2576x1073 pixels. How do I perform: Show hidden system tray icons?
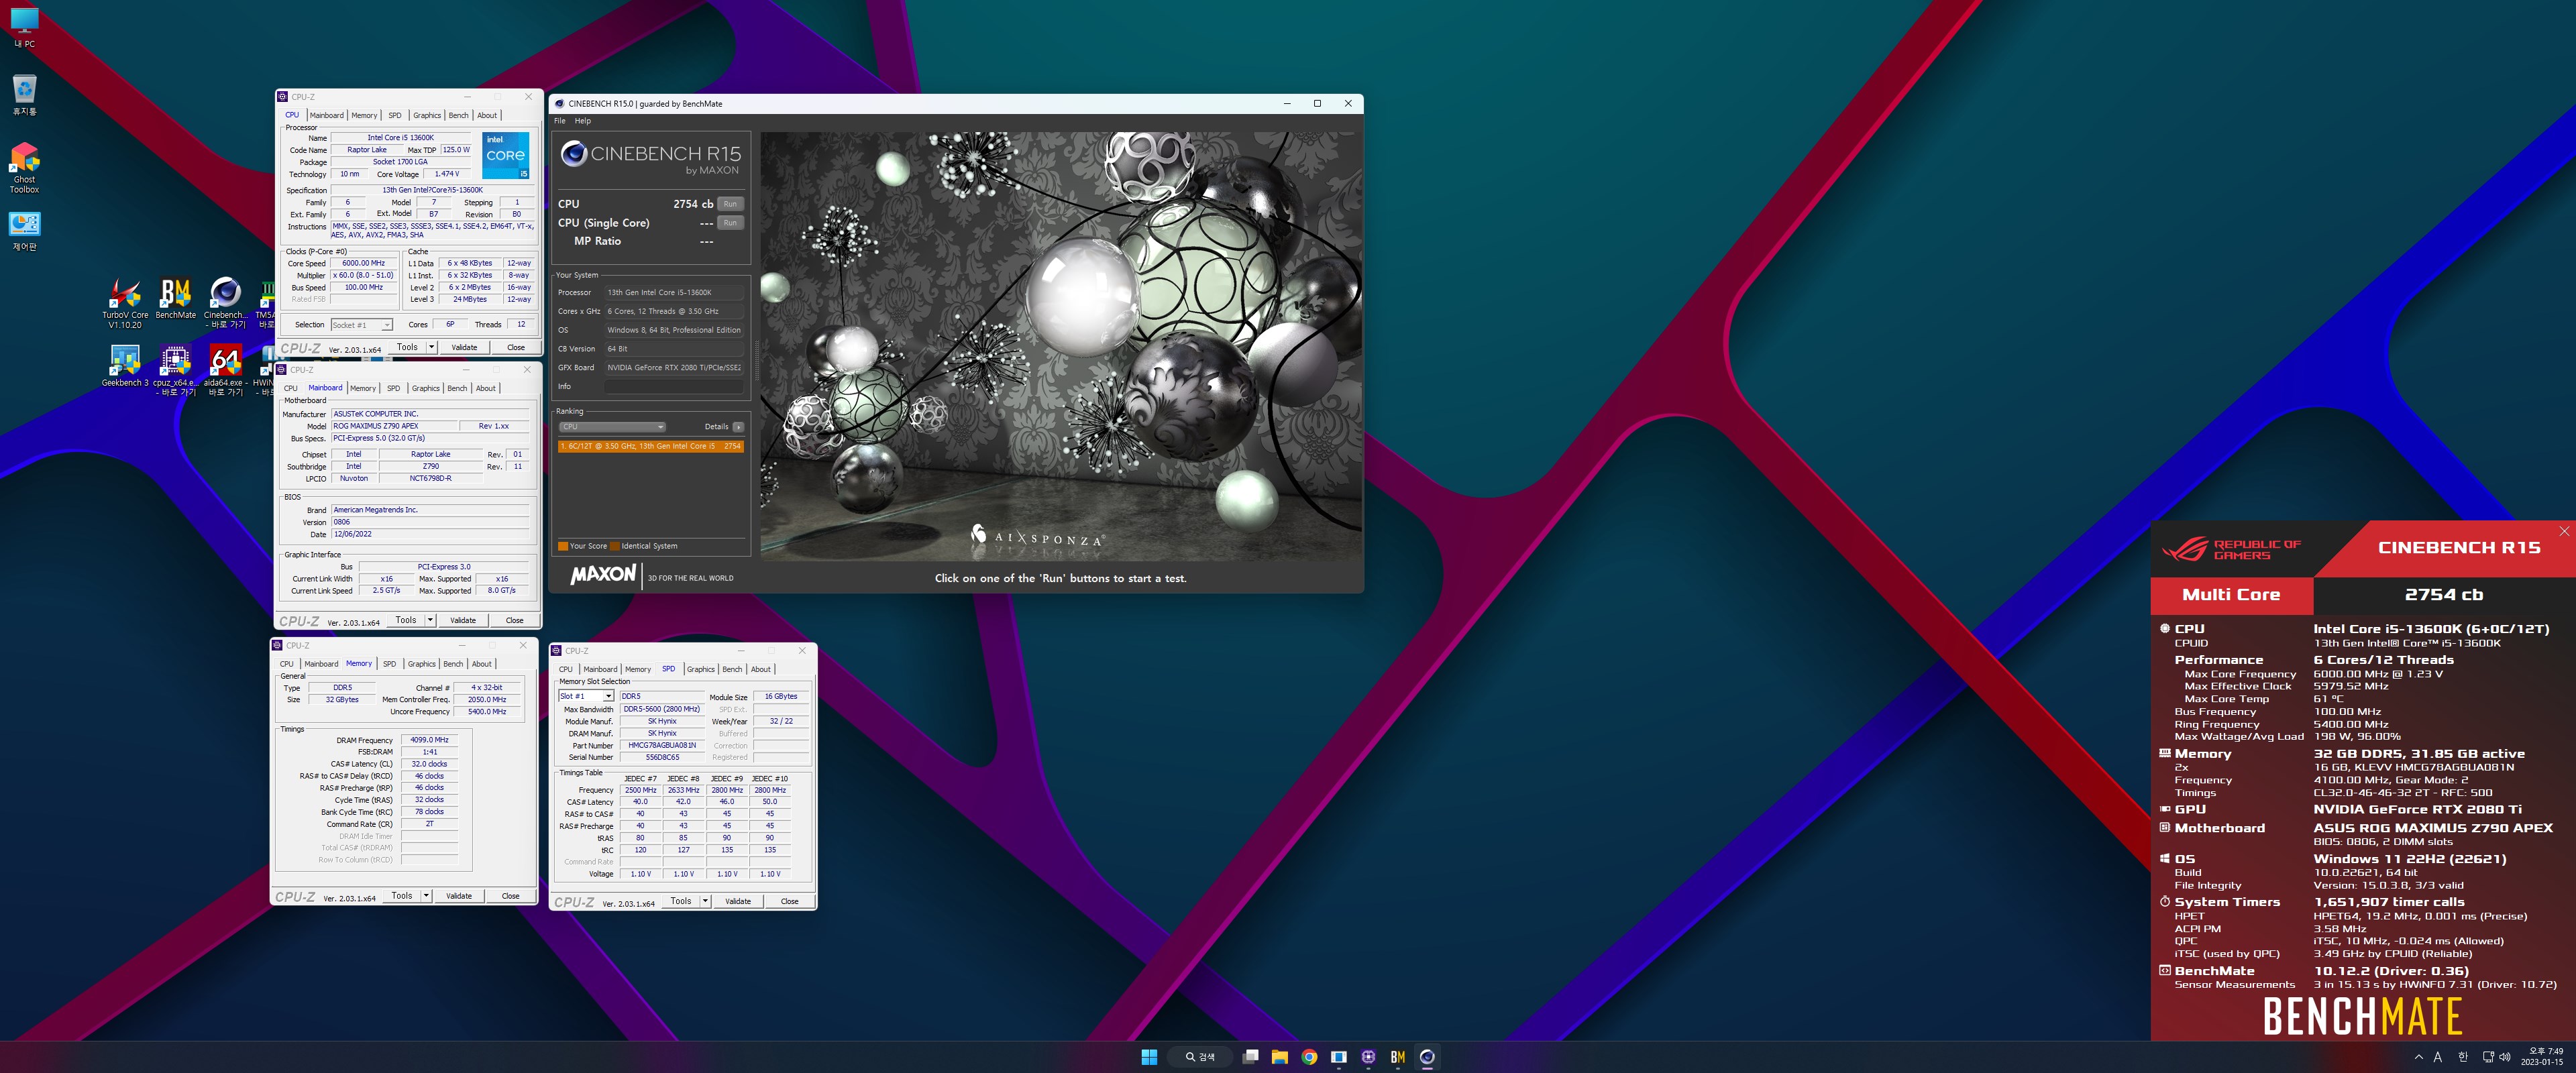pyautogui.click(x=2418, y=1056)
